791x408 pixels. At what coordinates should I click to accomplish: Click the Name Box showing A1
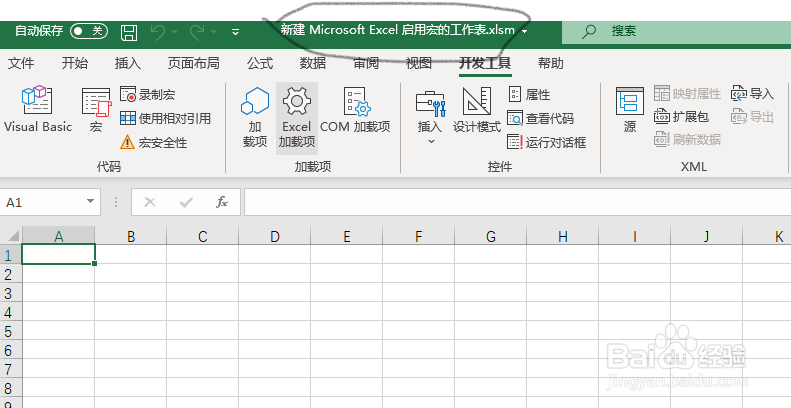[x=43, y=202]
